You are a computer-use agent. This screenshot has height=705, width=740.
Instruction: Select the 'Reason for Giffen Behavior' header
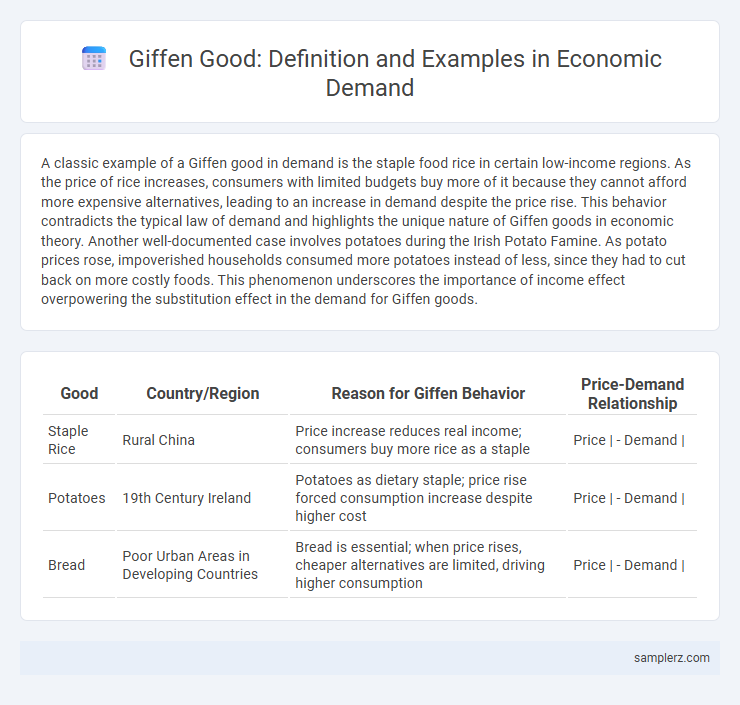(428, 394)
